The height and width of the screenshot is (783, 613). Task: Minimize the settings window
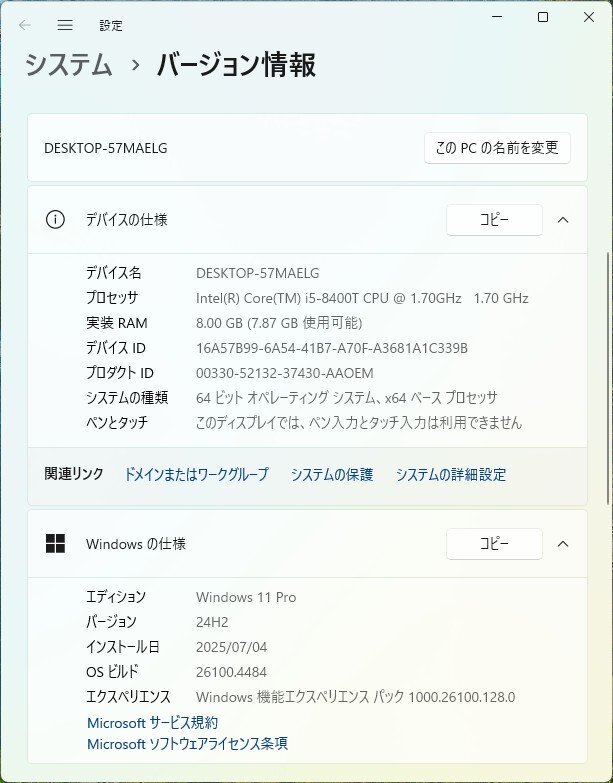point(497,17)
